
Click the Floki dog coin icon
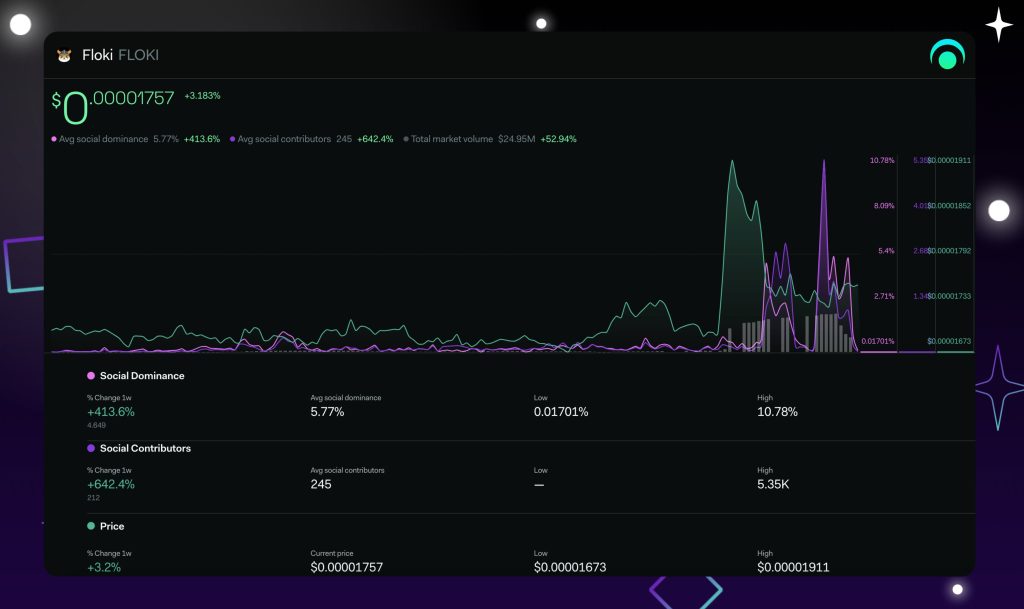(x=64, y=55)
